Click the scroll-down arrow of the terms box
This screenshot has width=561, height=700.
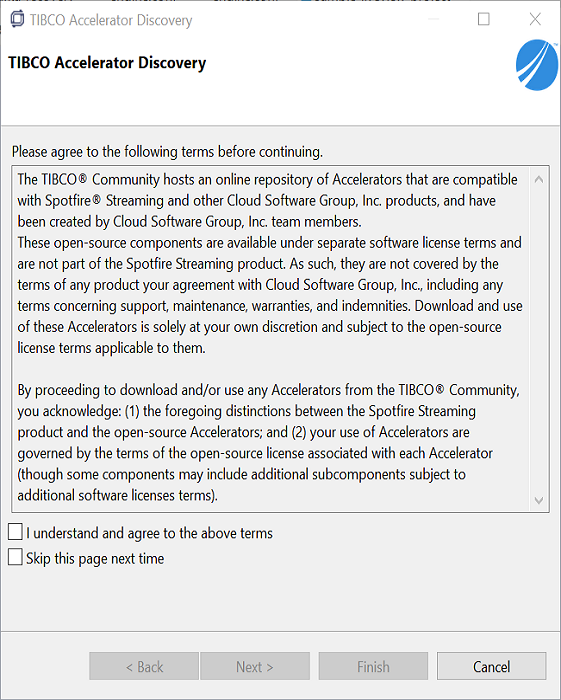coord(539,500)
